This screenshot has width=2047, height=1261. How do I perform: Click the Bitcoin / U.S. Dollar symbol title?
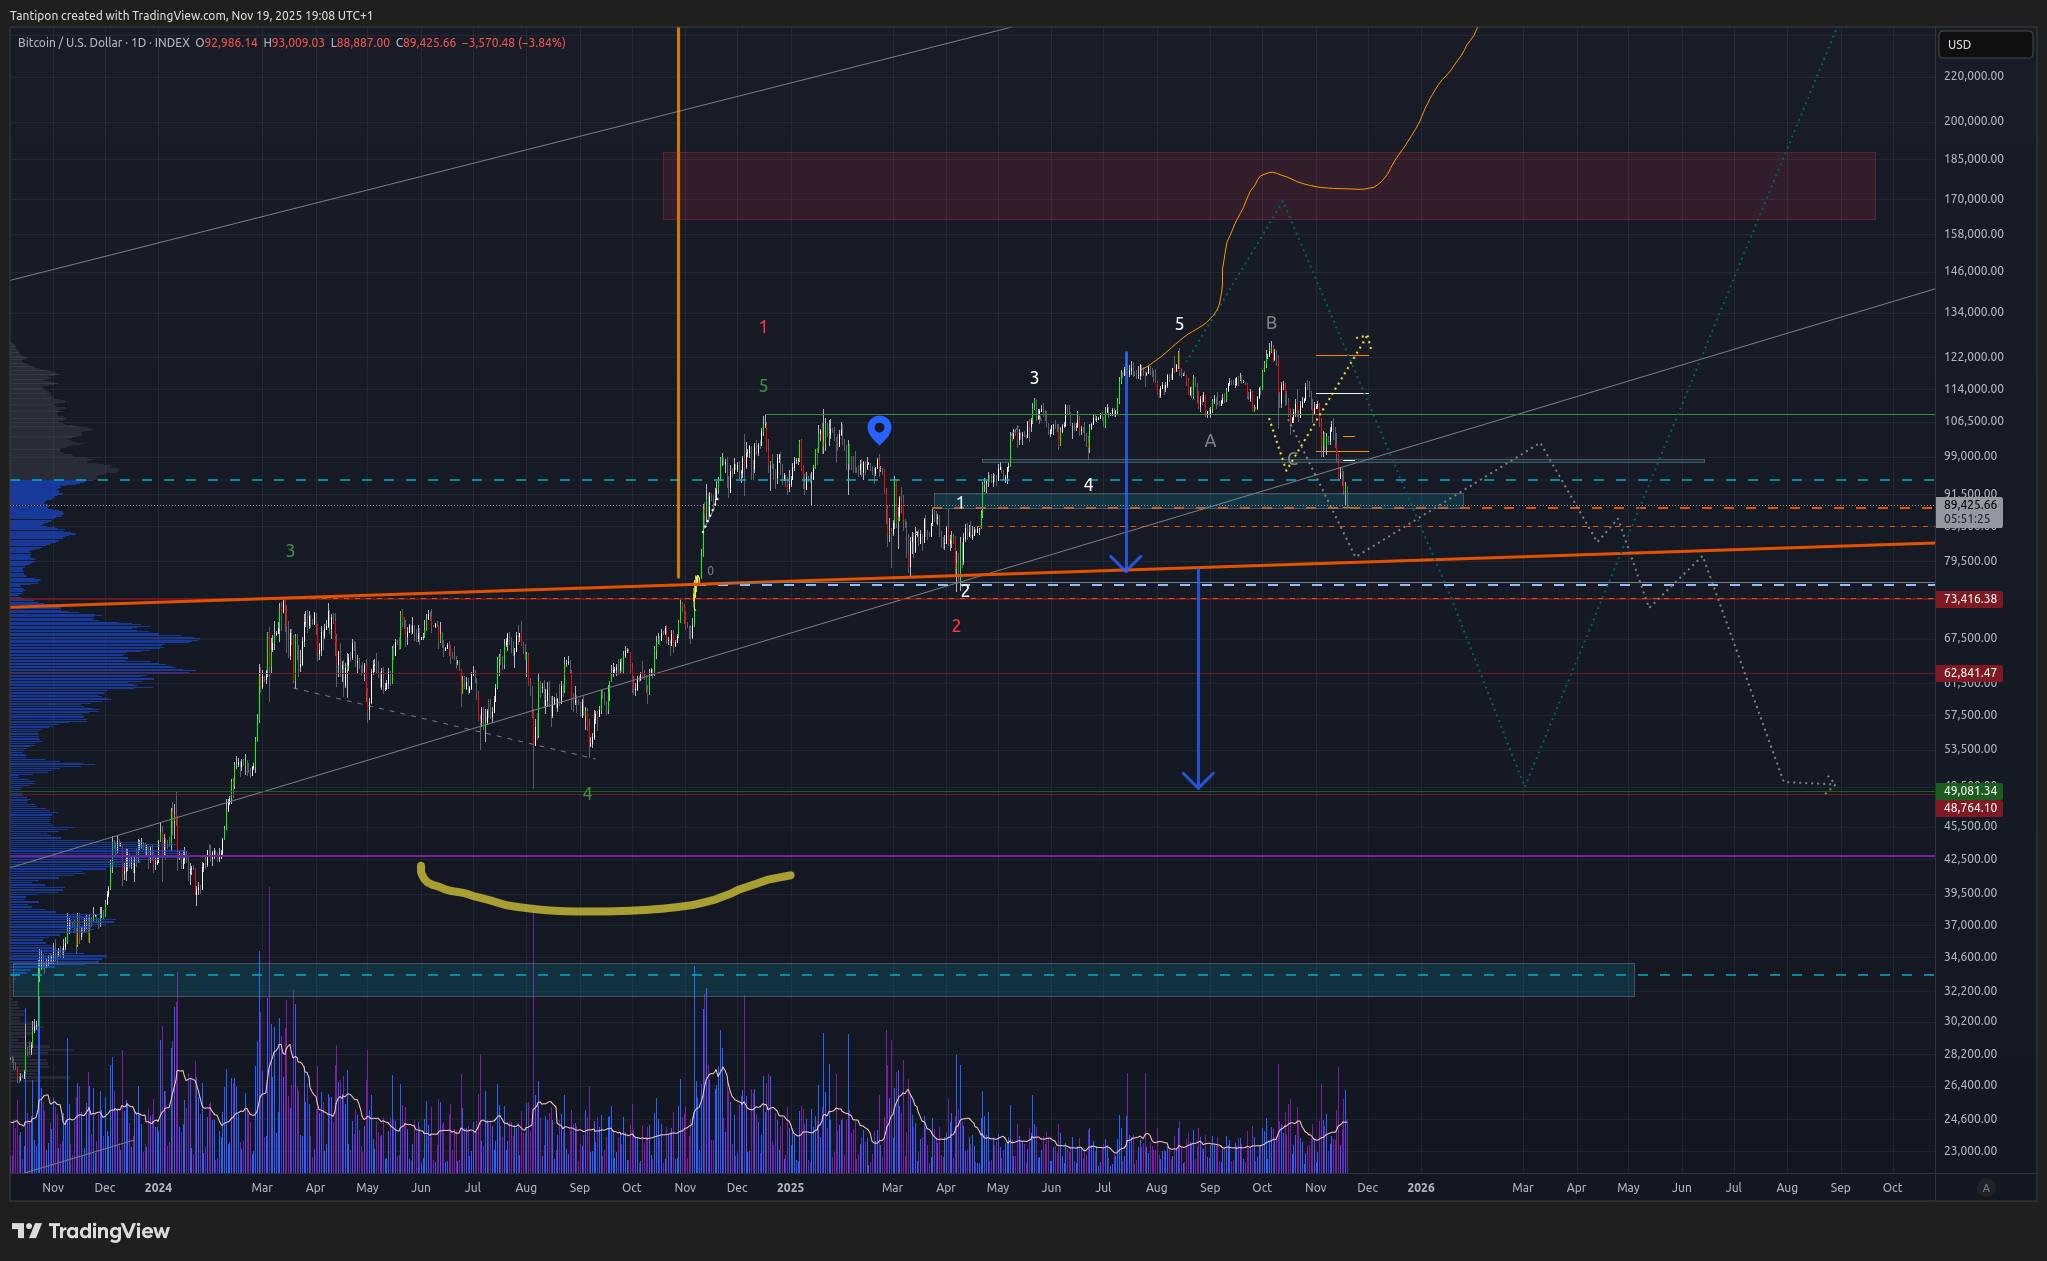(x=70, y=43)
